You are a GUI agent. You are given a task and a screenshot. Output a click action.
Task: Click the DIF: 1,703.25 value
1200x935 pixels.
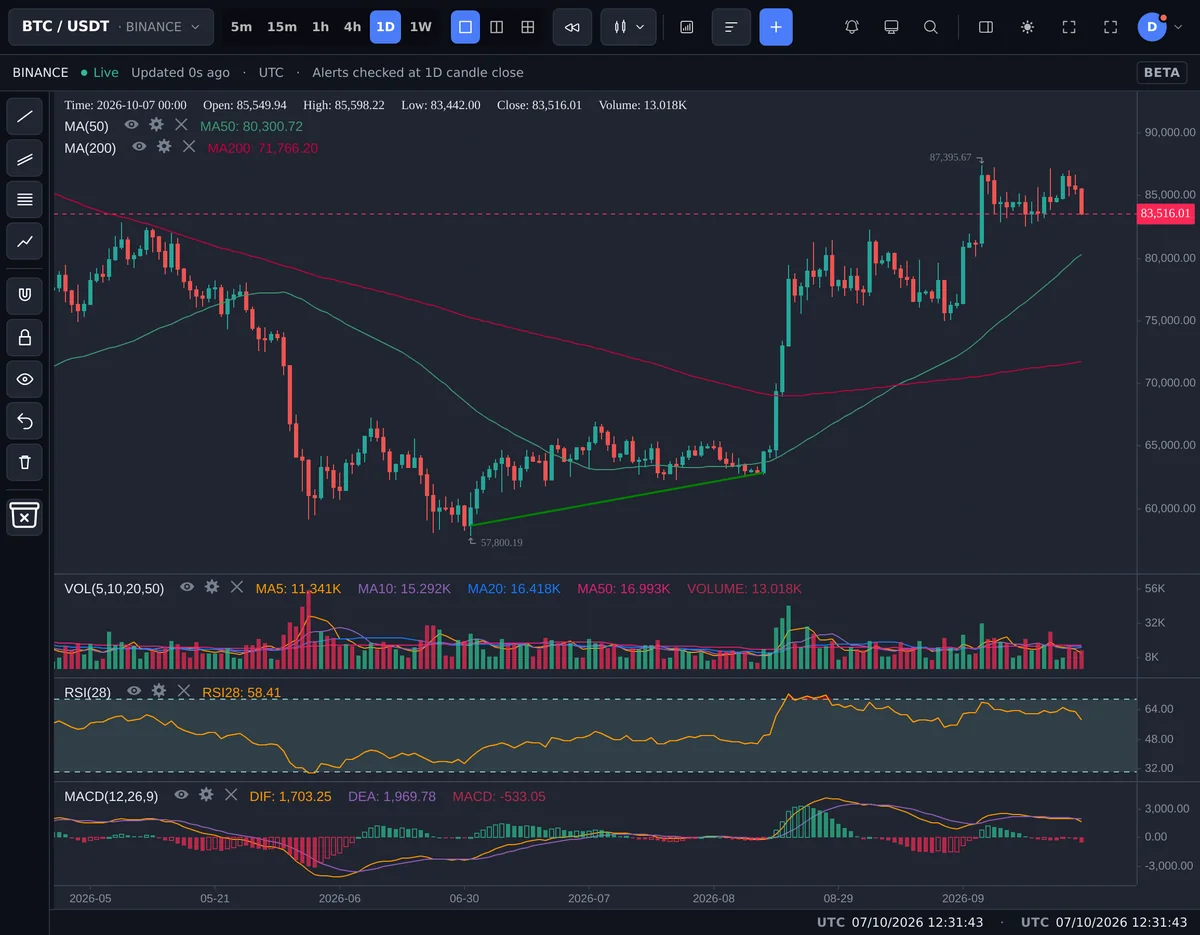(x=290, y=796)
